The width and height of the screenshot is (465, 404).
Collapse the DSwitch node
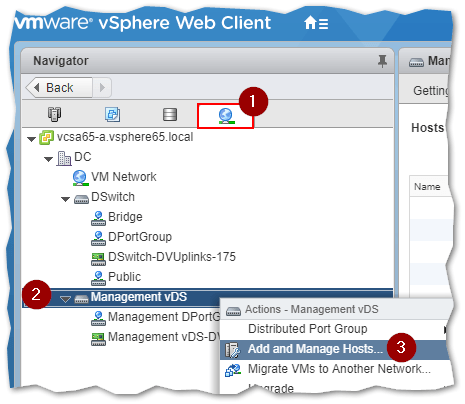[x=65, y=199]
